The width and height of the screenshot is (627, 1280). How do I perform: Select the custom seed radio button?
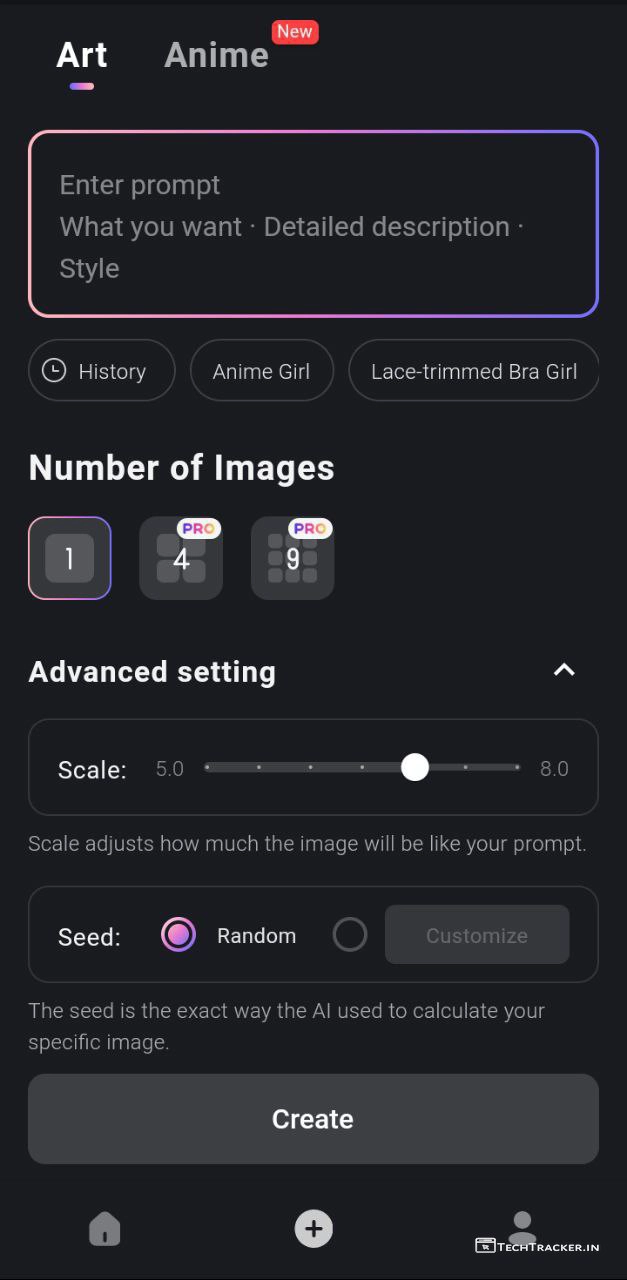(x=350, y=935)
